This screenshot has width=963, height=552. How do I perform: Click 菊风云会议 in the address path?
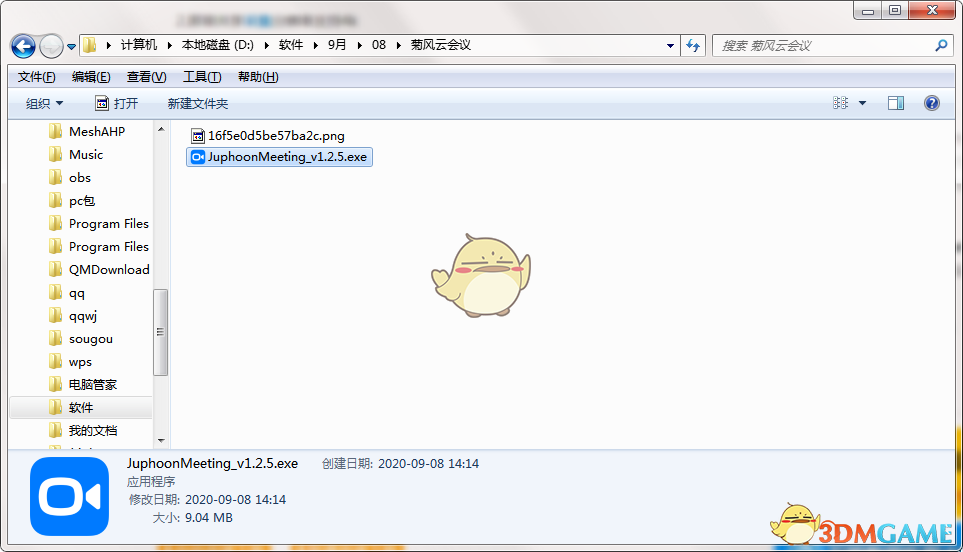tap(441, 45)
